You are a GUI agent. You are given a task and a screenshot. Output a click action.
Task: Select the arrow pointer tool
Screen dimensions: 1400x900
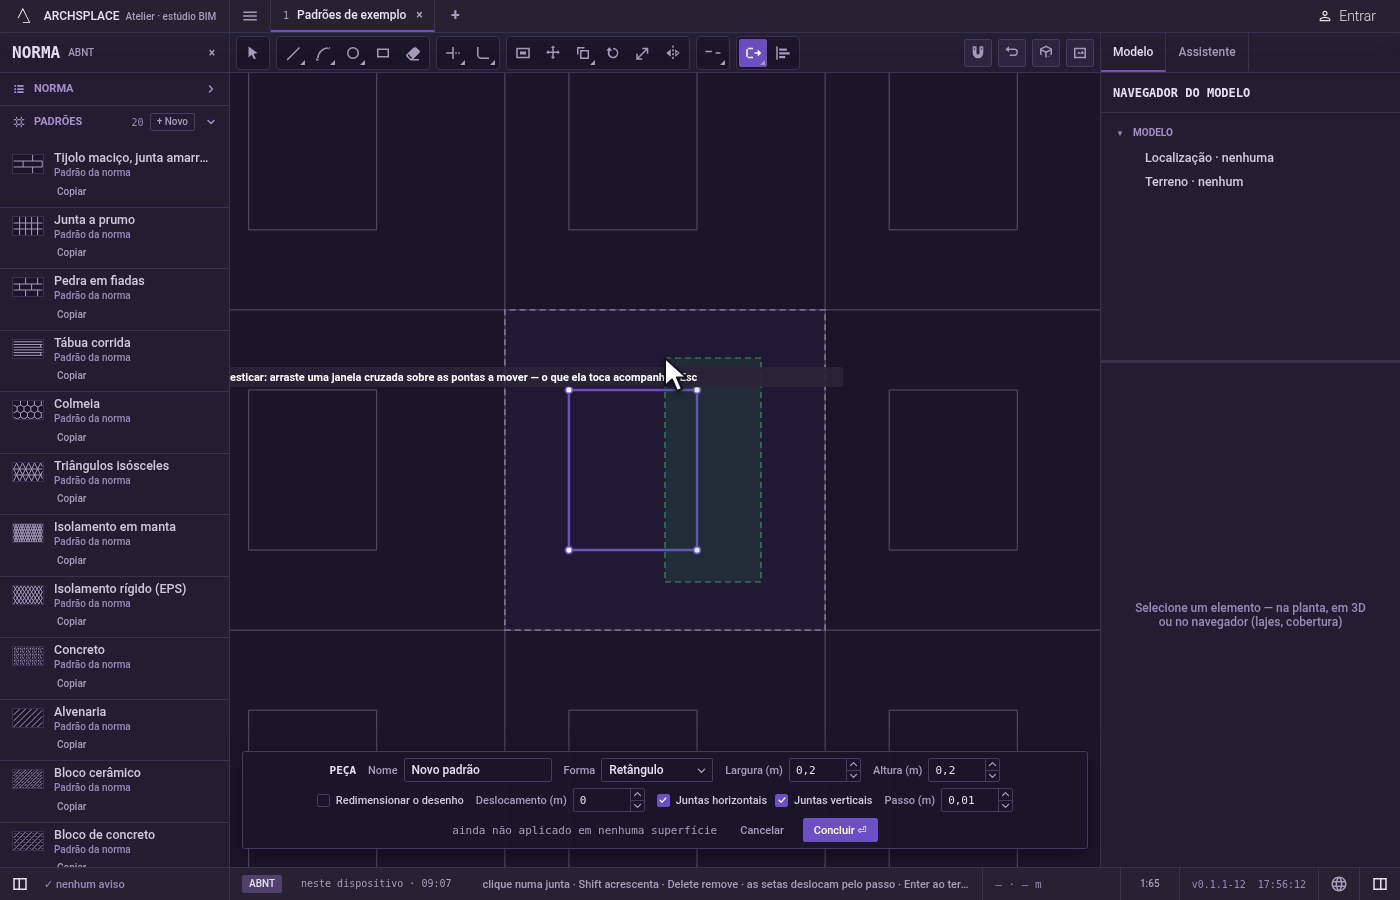point(252,53)
